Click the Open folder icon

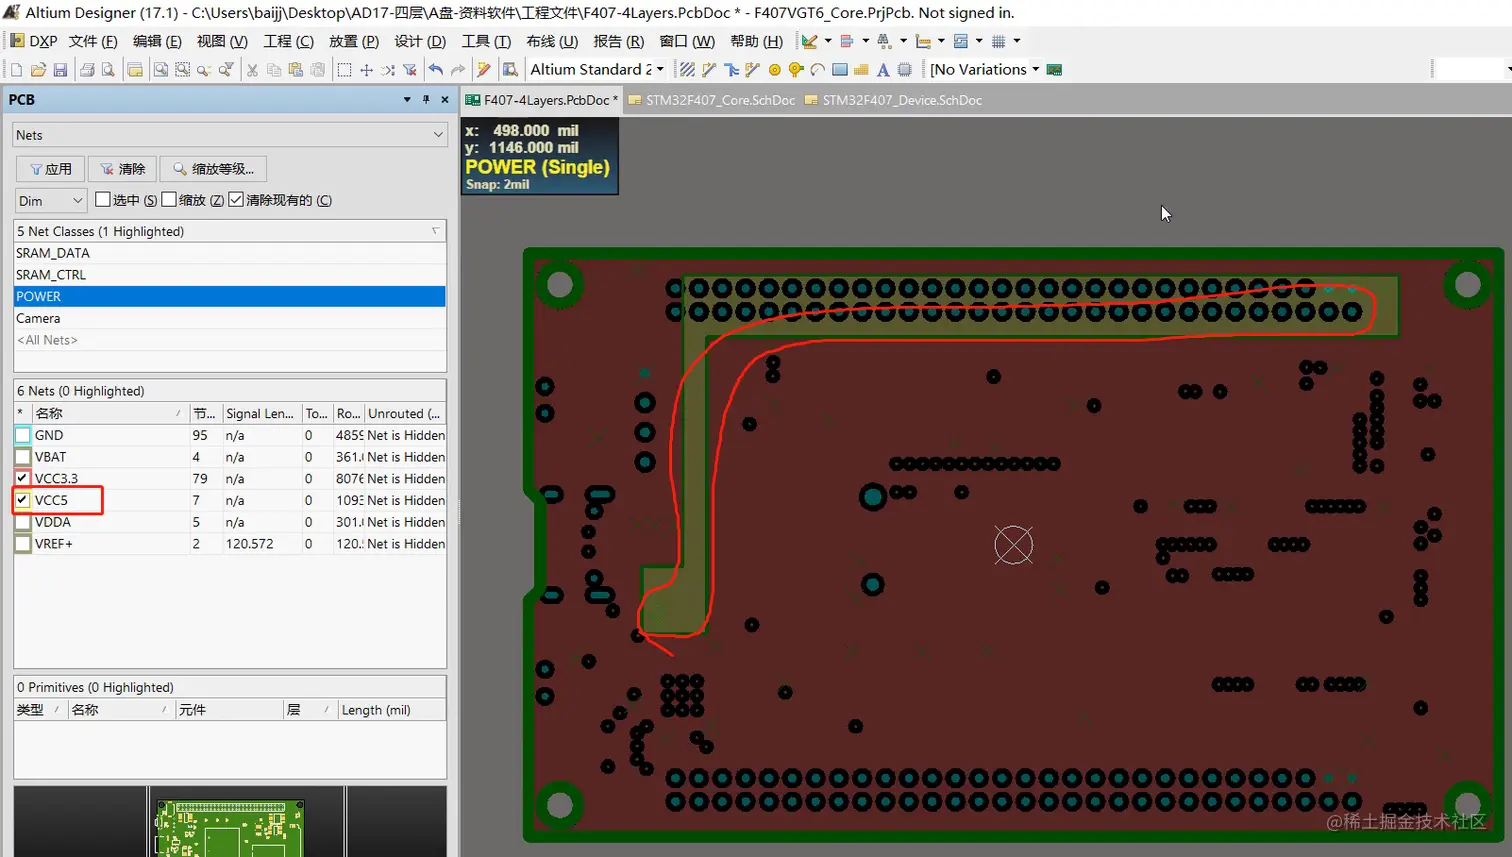[38, 70]
